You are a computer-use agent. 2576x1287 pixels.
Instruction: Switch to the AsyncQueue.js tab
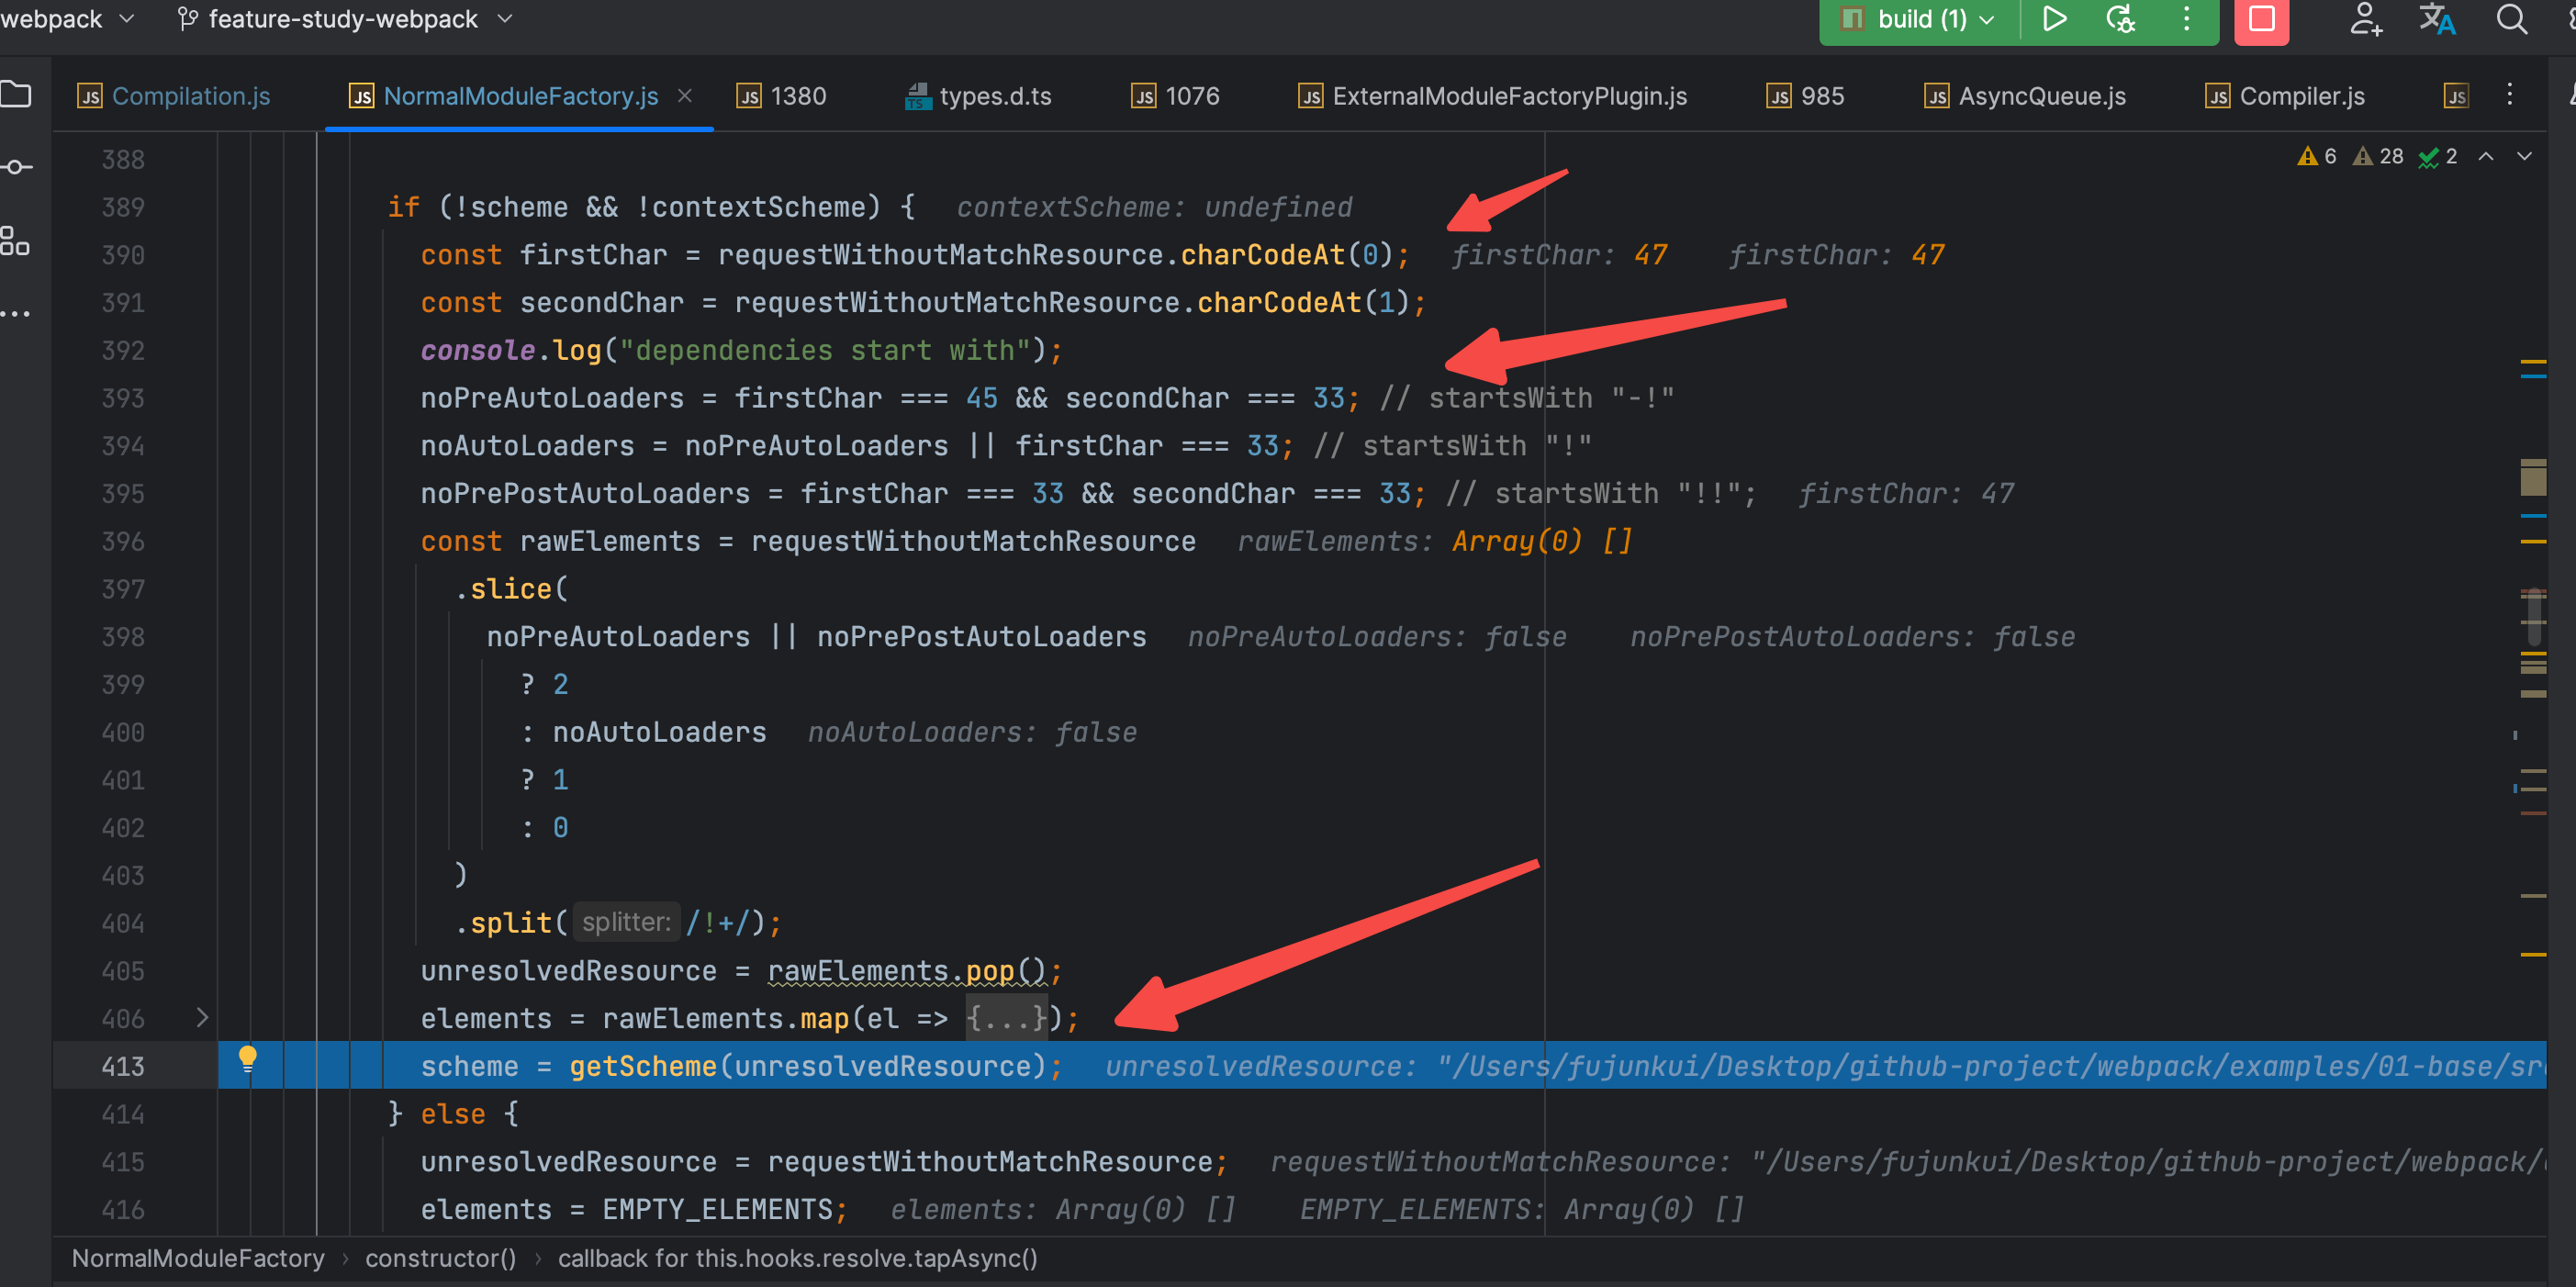[2041, 96]
